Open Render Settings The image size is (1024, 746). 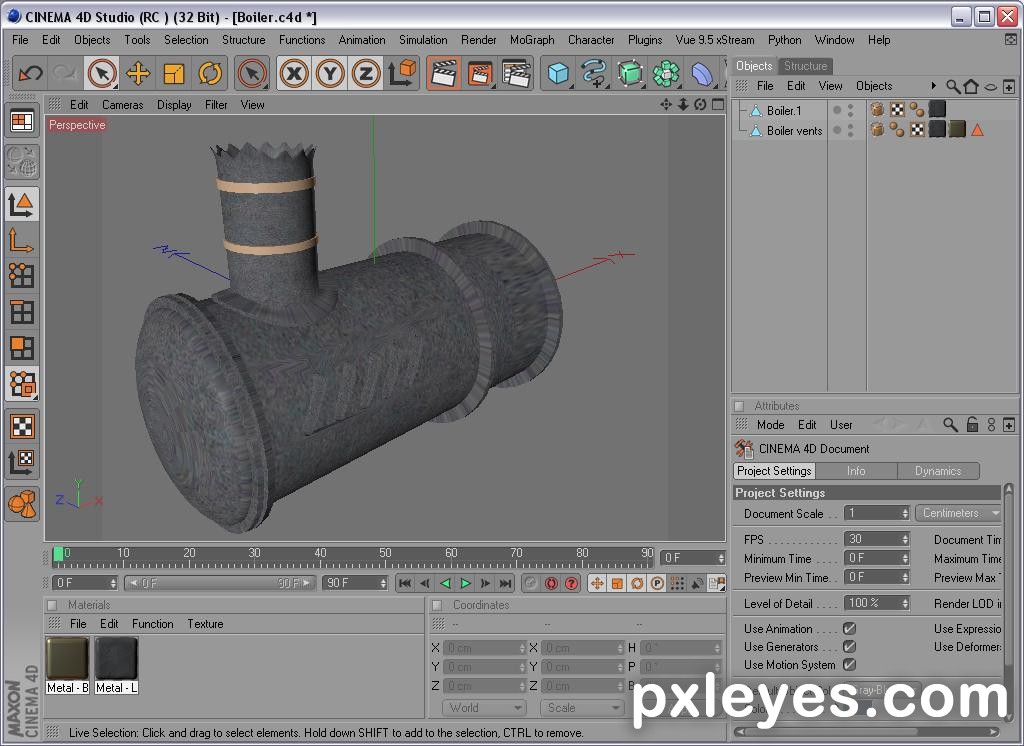516,73
